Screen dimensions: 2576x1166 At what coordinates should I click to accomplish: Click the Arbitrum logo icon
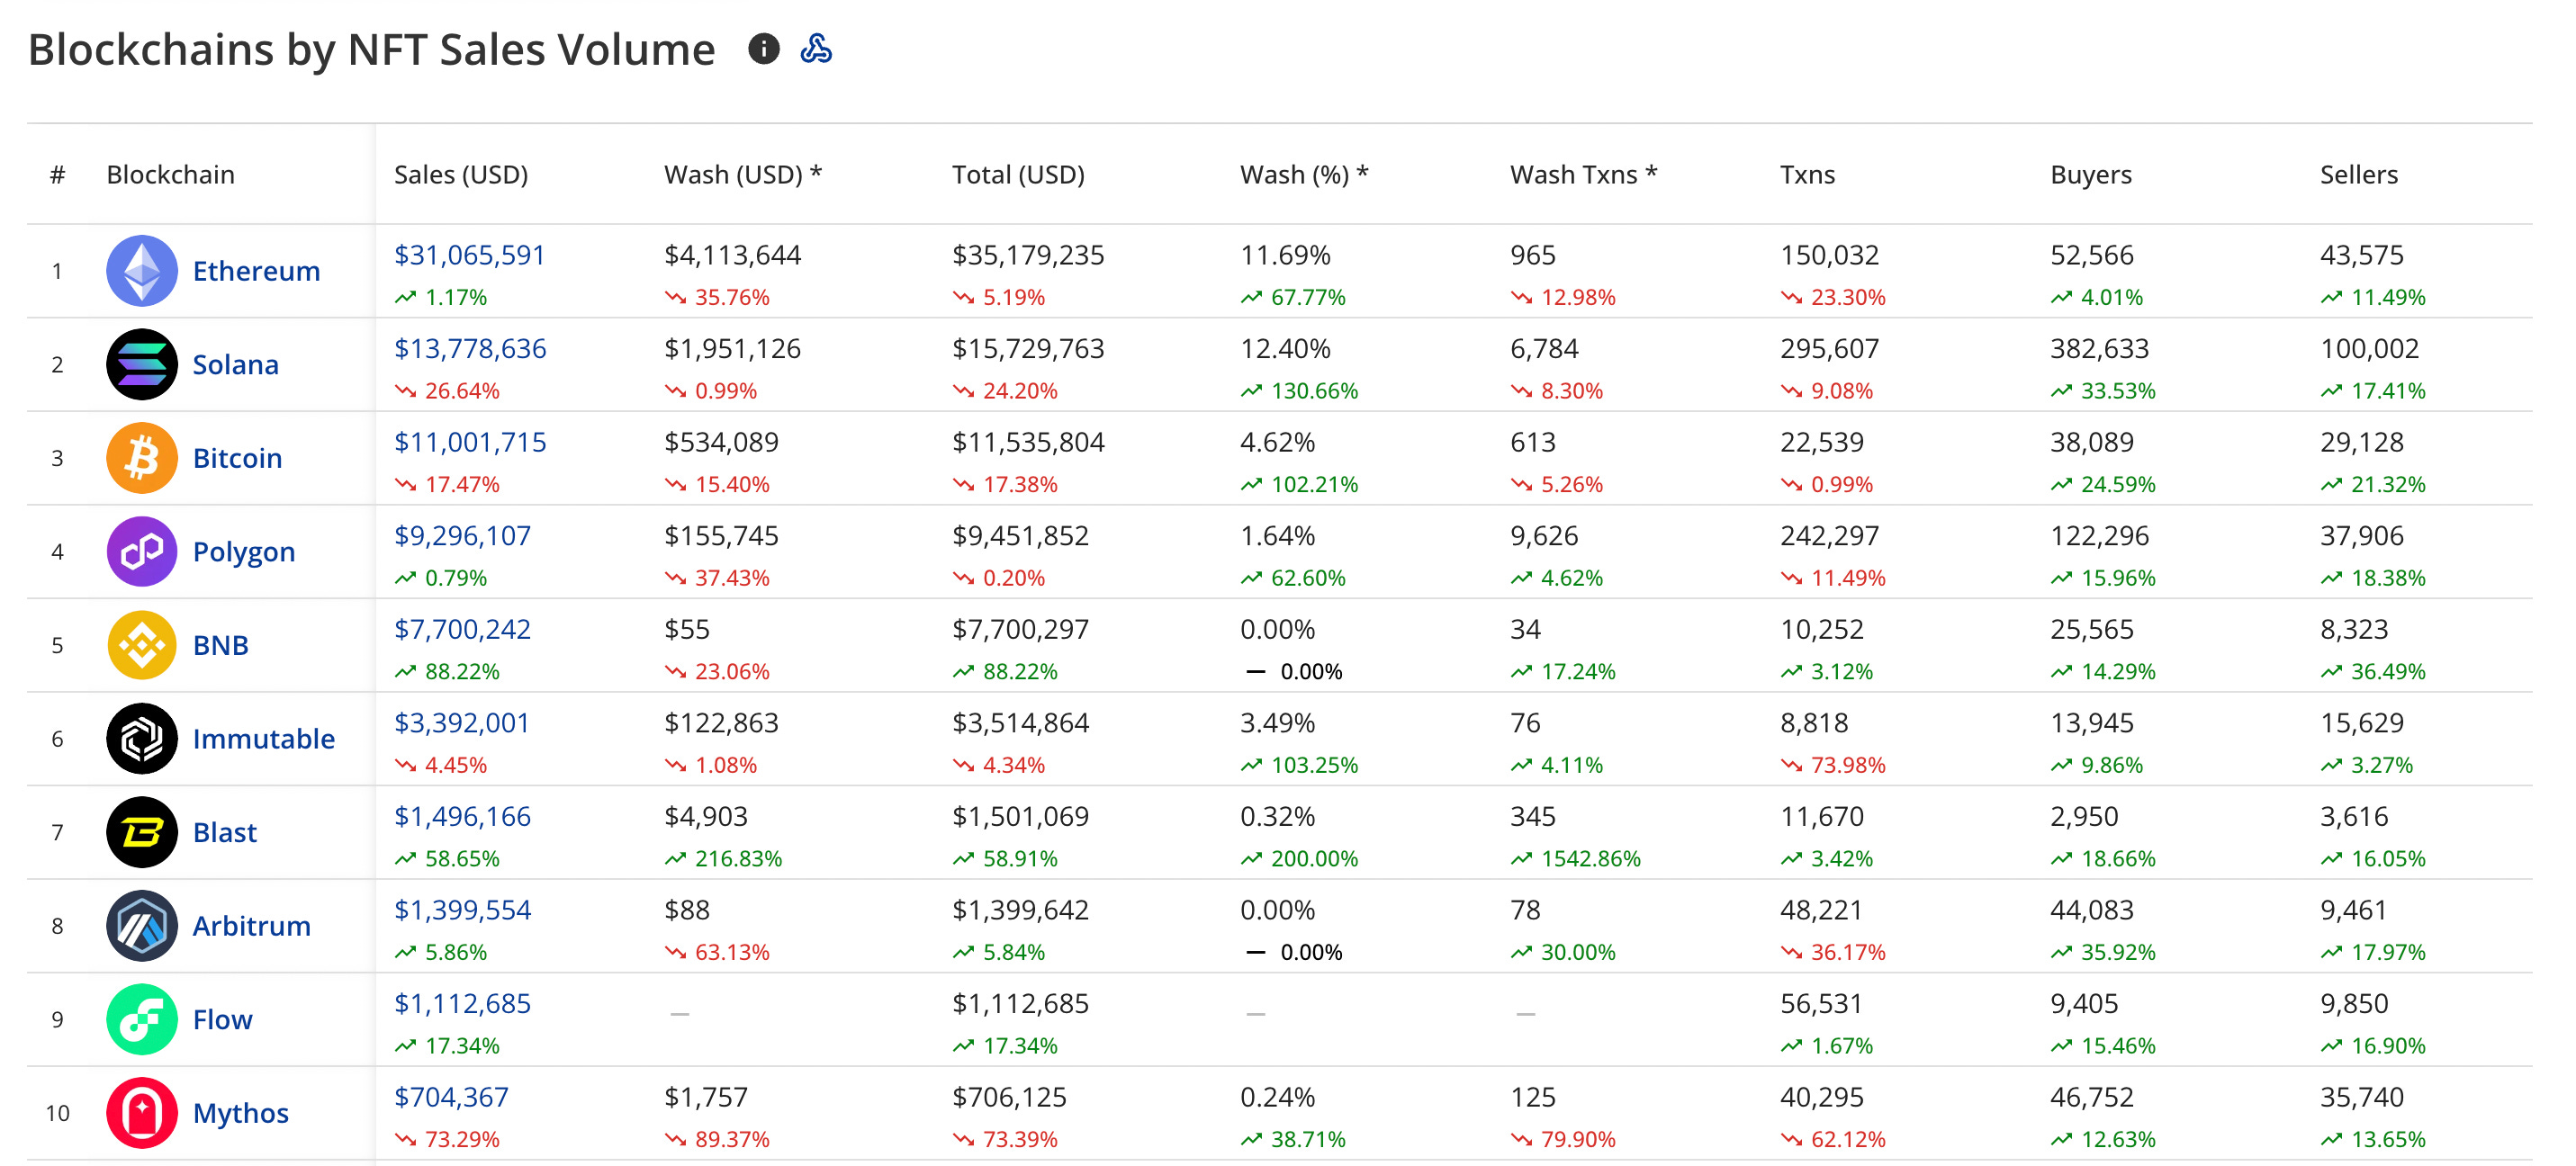pos(142,925)
